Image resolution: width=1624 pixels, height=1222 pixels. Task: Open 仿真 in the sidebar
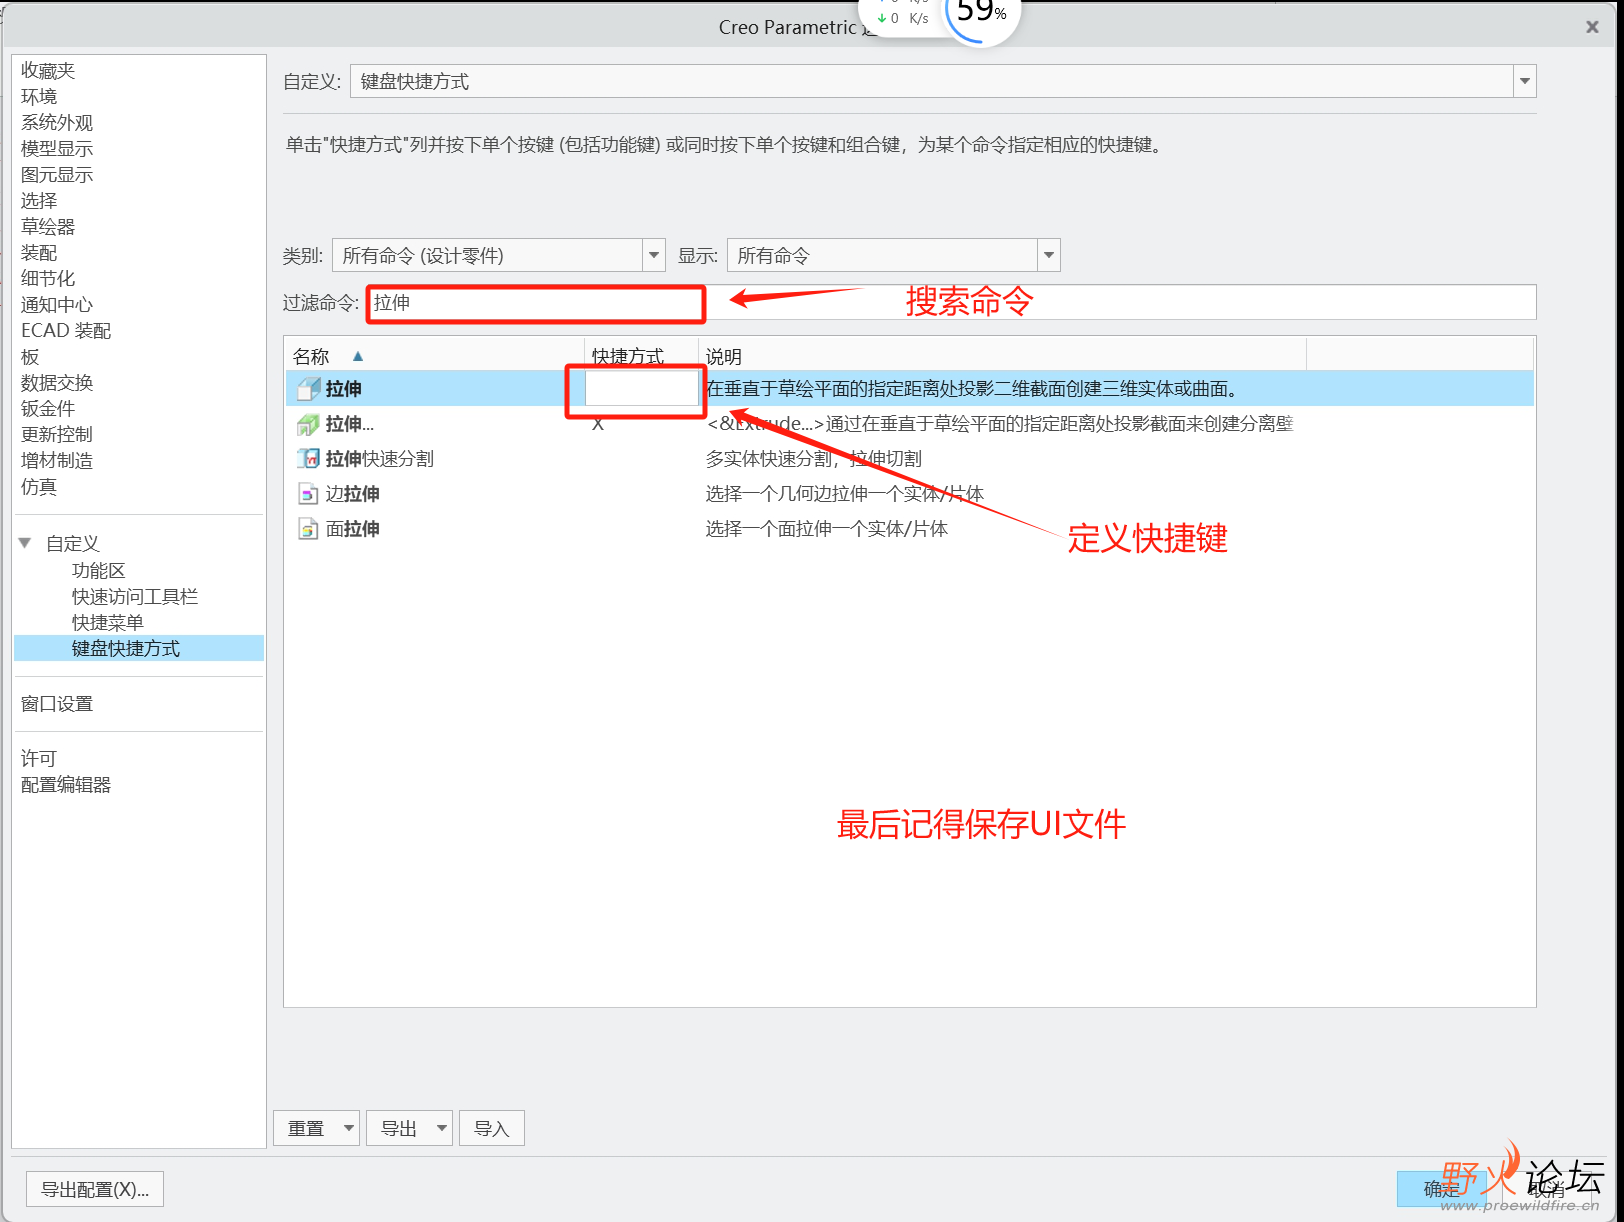39,486
